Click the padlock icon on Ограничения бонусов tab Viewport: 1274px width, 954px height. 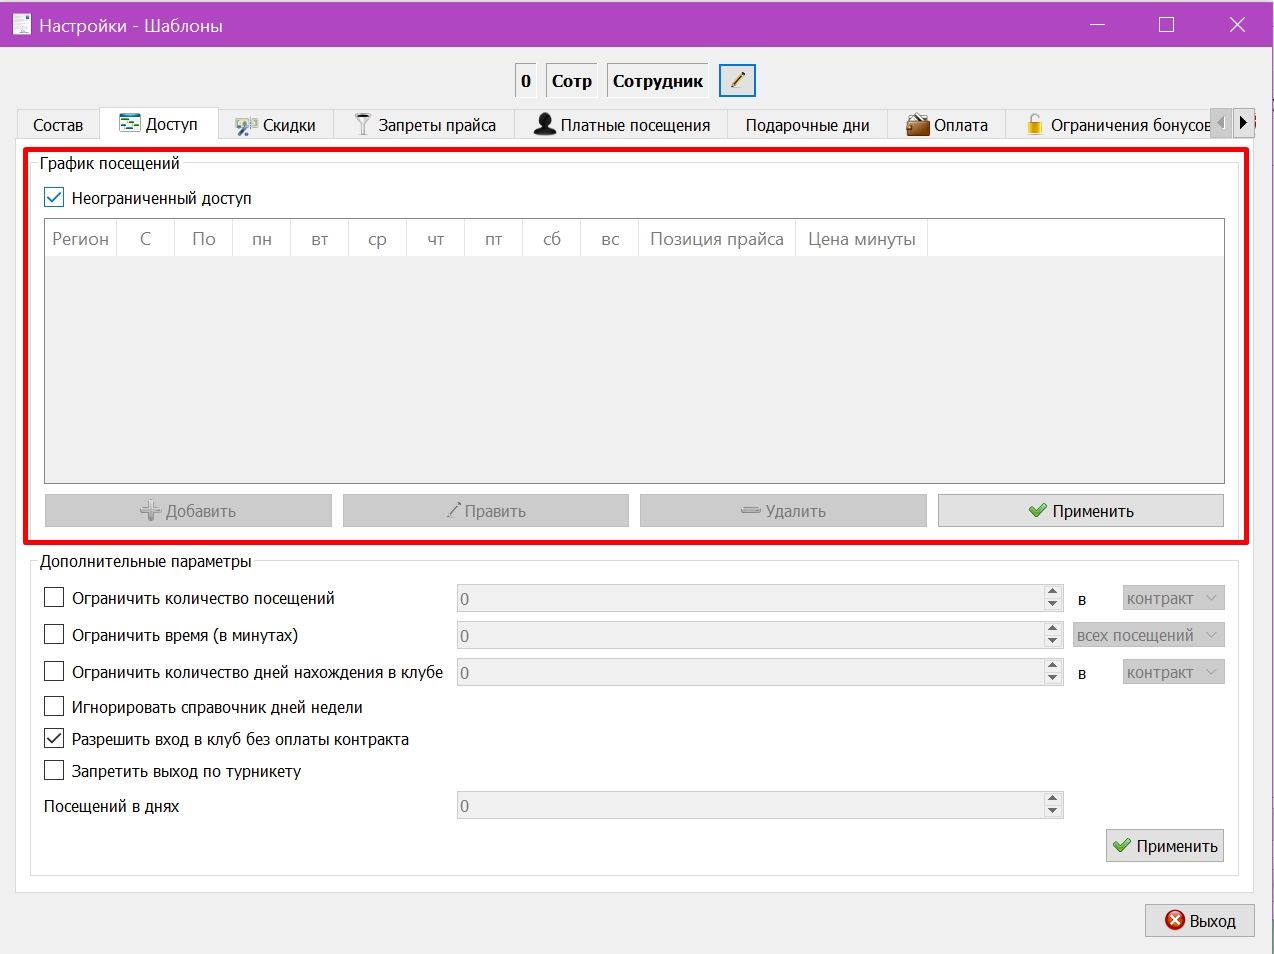pyautogui.click(x=1035, y=124)
